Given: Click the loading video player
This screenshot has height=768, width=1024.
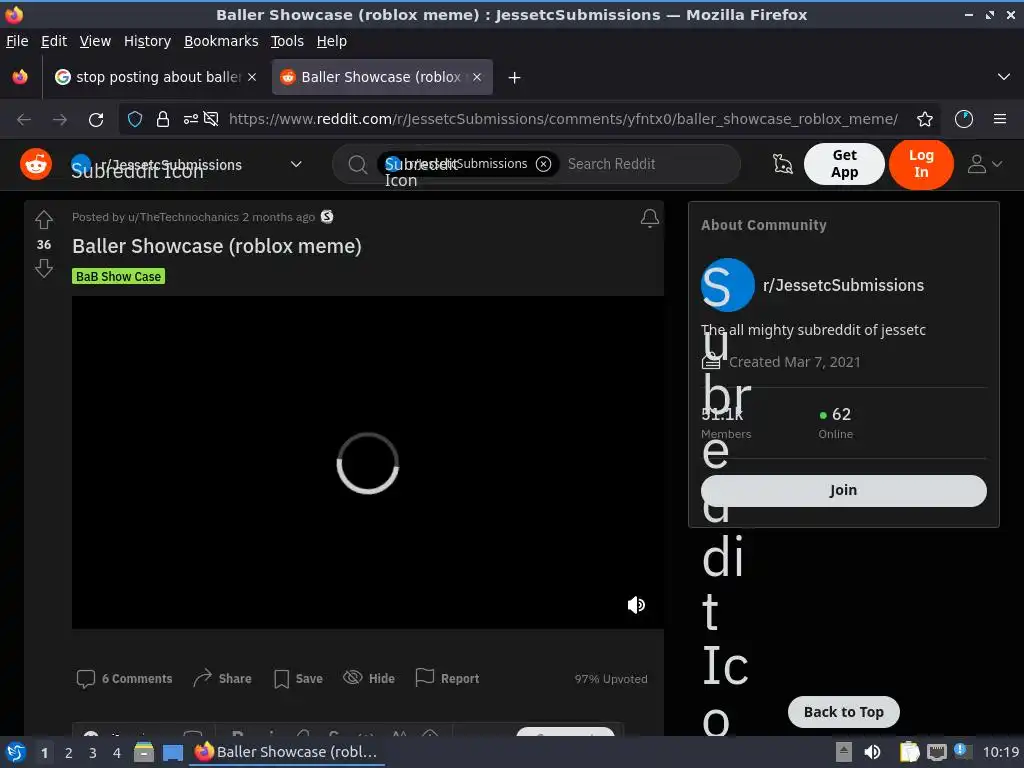Looking at the screenshot, I should click(368, 462).
